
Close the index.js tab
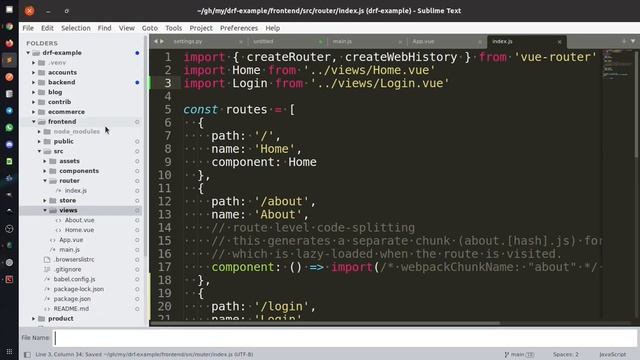point(559,42)
